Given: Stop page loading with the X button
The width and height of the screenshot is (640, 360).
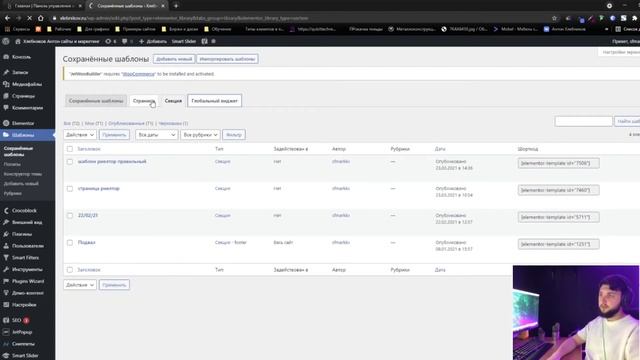Looking at the screenshot, I should pyautogui.click(x=29, y=18).
